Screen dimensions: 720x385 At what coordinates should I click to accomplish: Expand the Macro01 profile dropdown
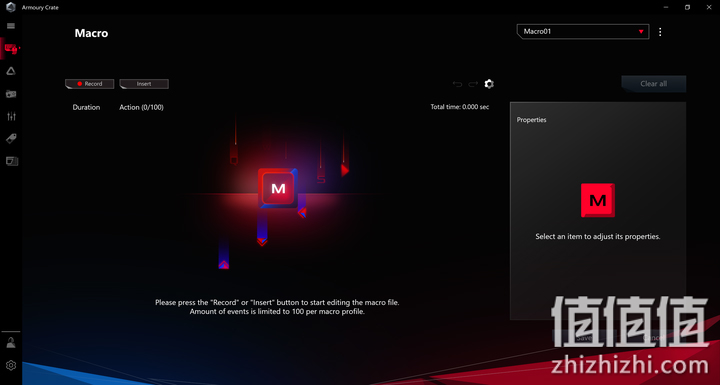[x=583, y=32]
